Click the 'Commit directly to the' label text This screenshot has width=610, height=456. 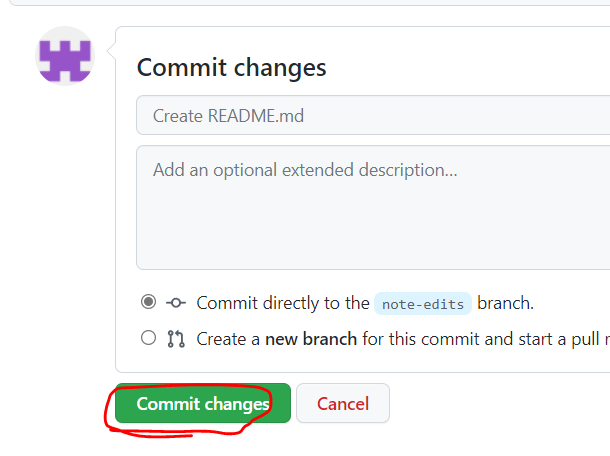pos(283,303)
